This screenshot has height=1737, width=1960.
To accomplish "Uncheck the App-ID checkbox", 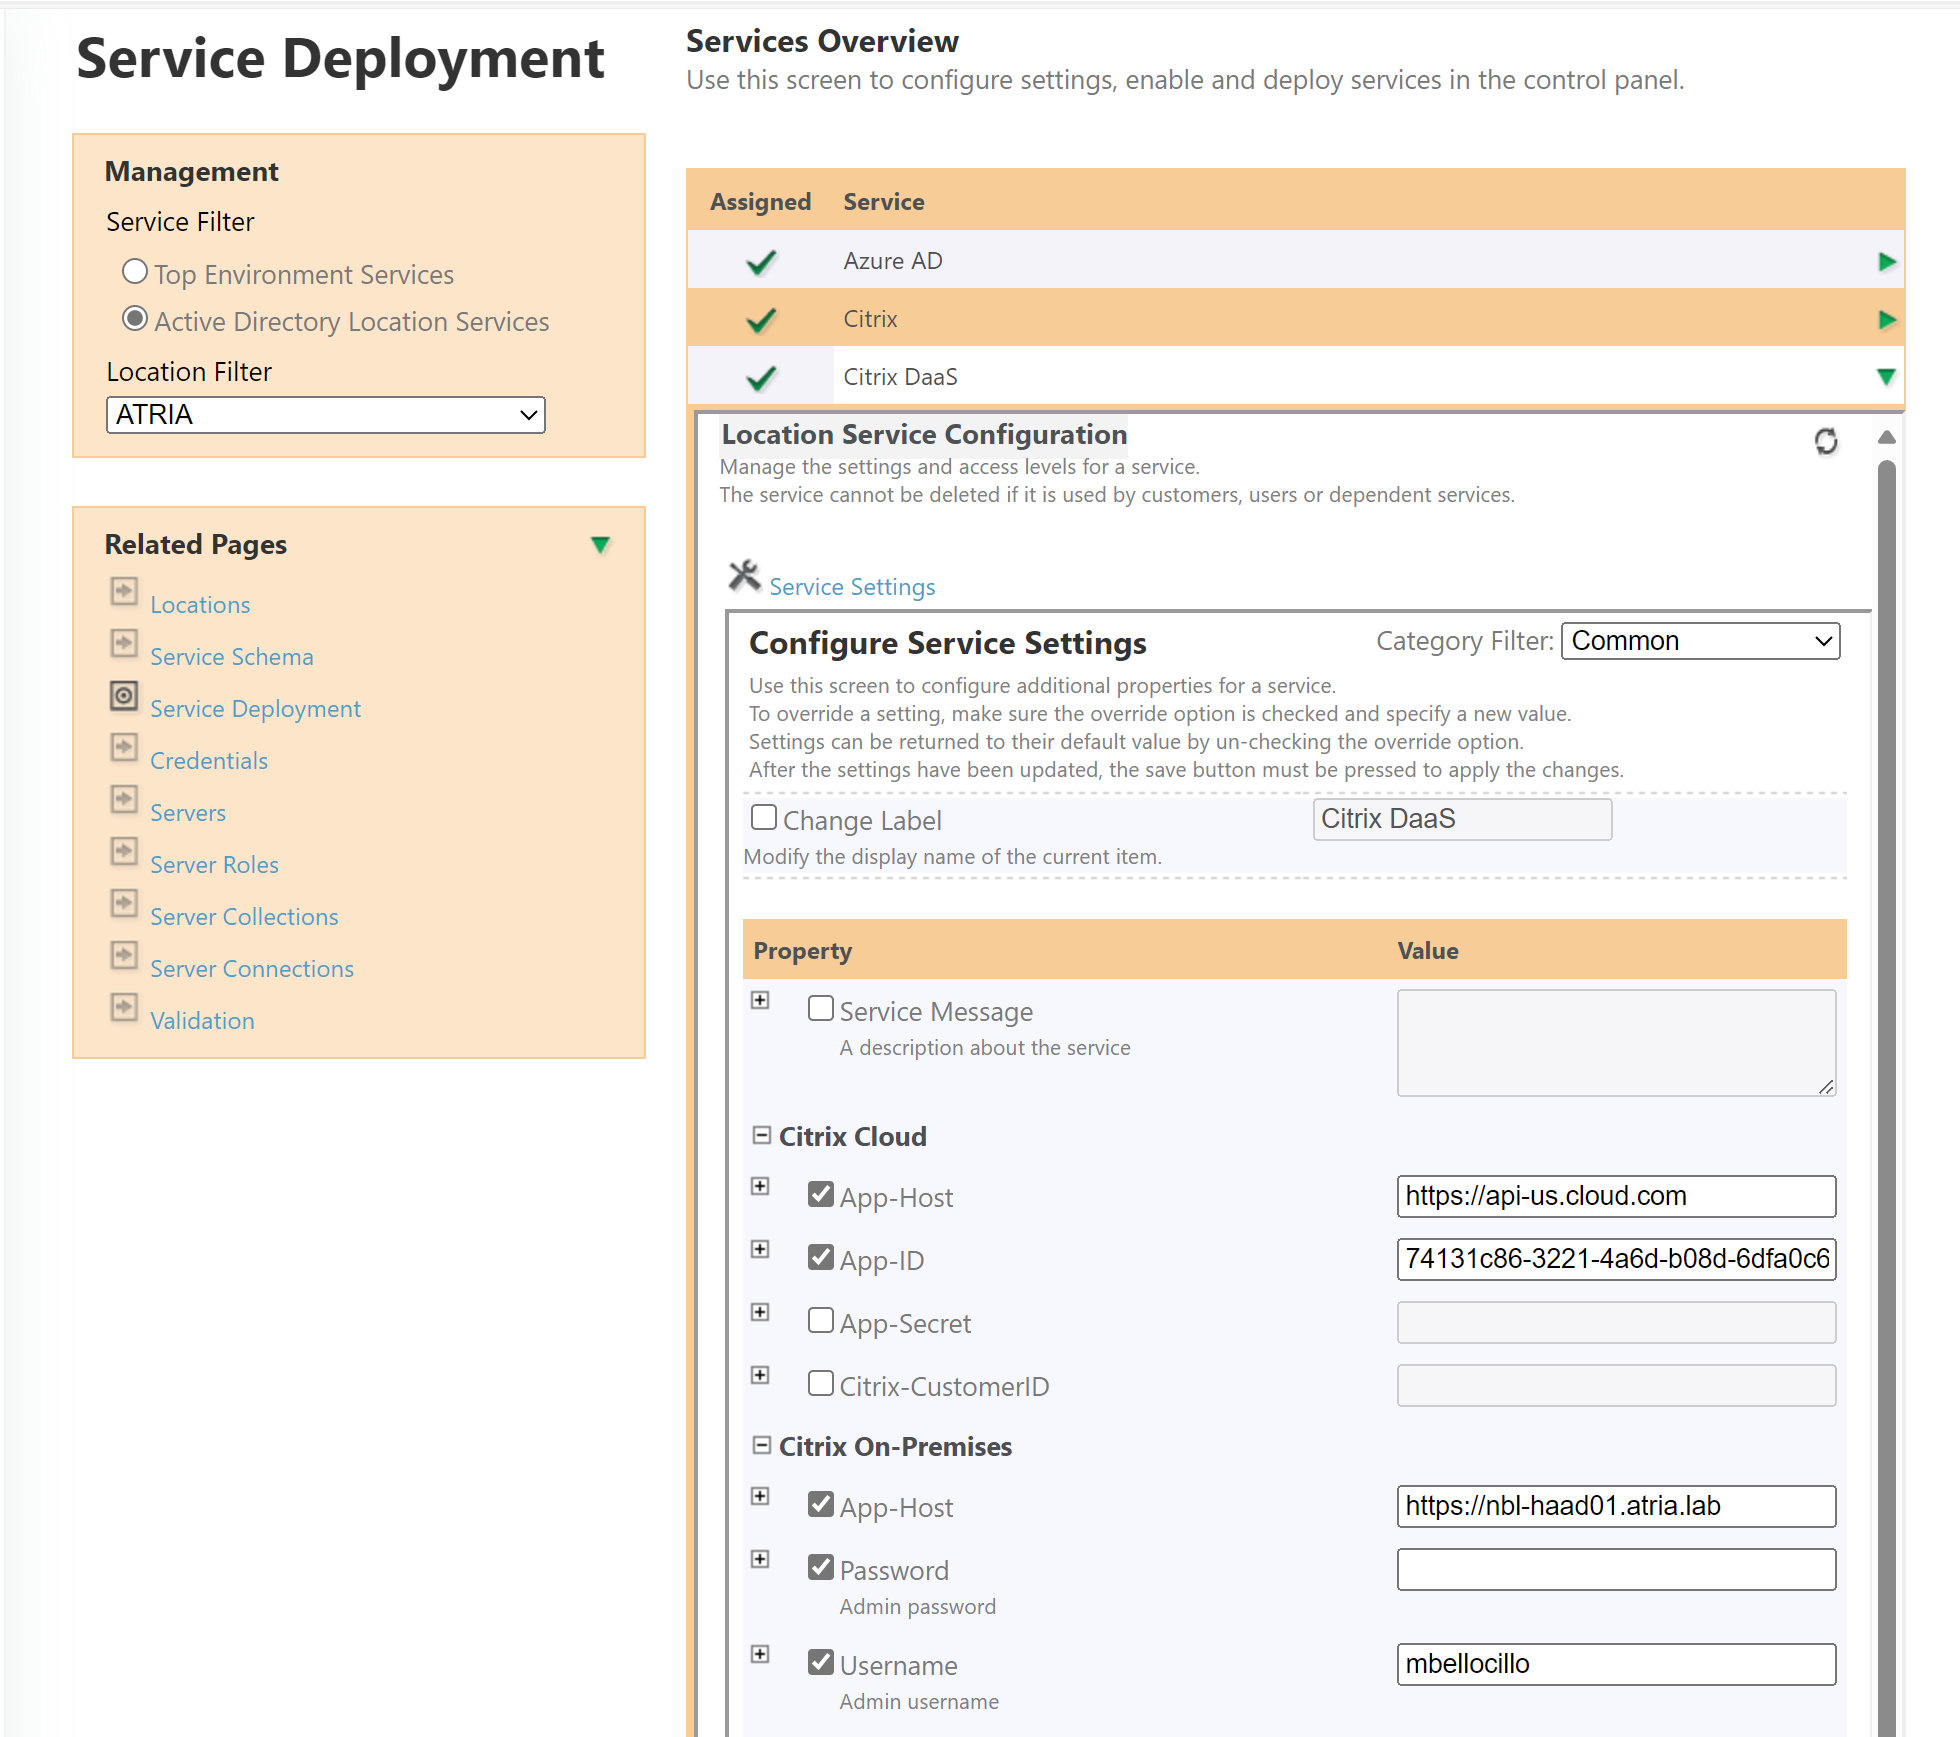I will 821,1257.
